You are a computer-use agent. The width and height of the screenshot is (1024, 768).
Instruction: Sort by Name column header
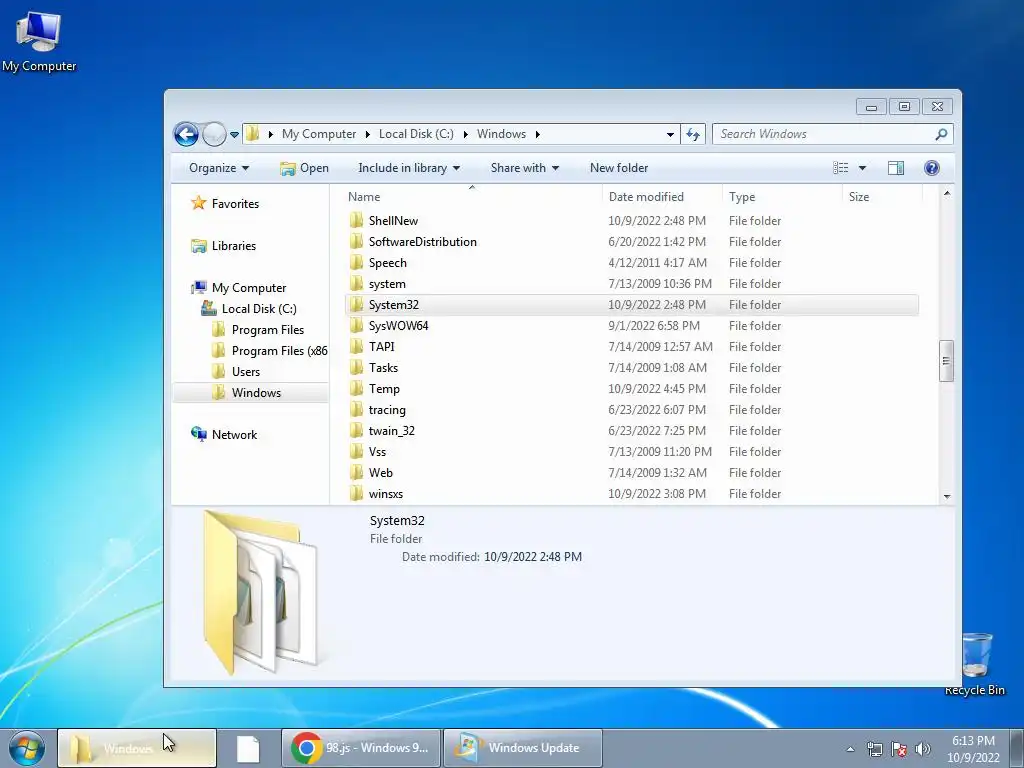point(364,197)
